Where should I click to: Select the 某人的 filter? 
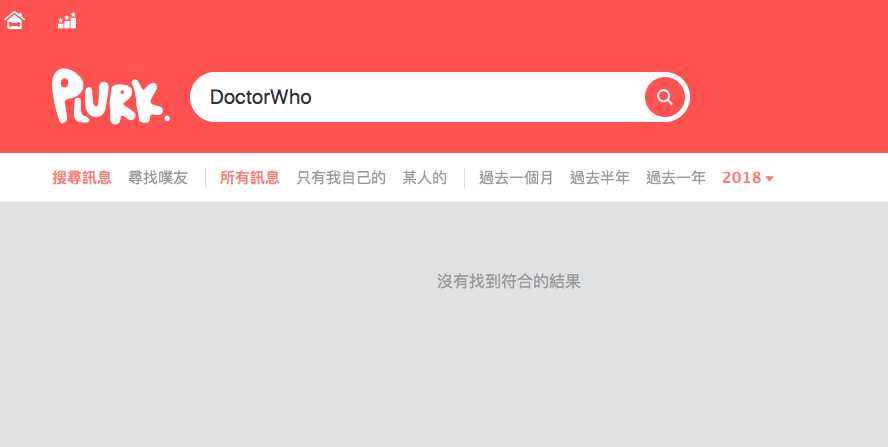click(x=425, y=178)
